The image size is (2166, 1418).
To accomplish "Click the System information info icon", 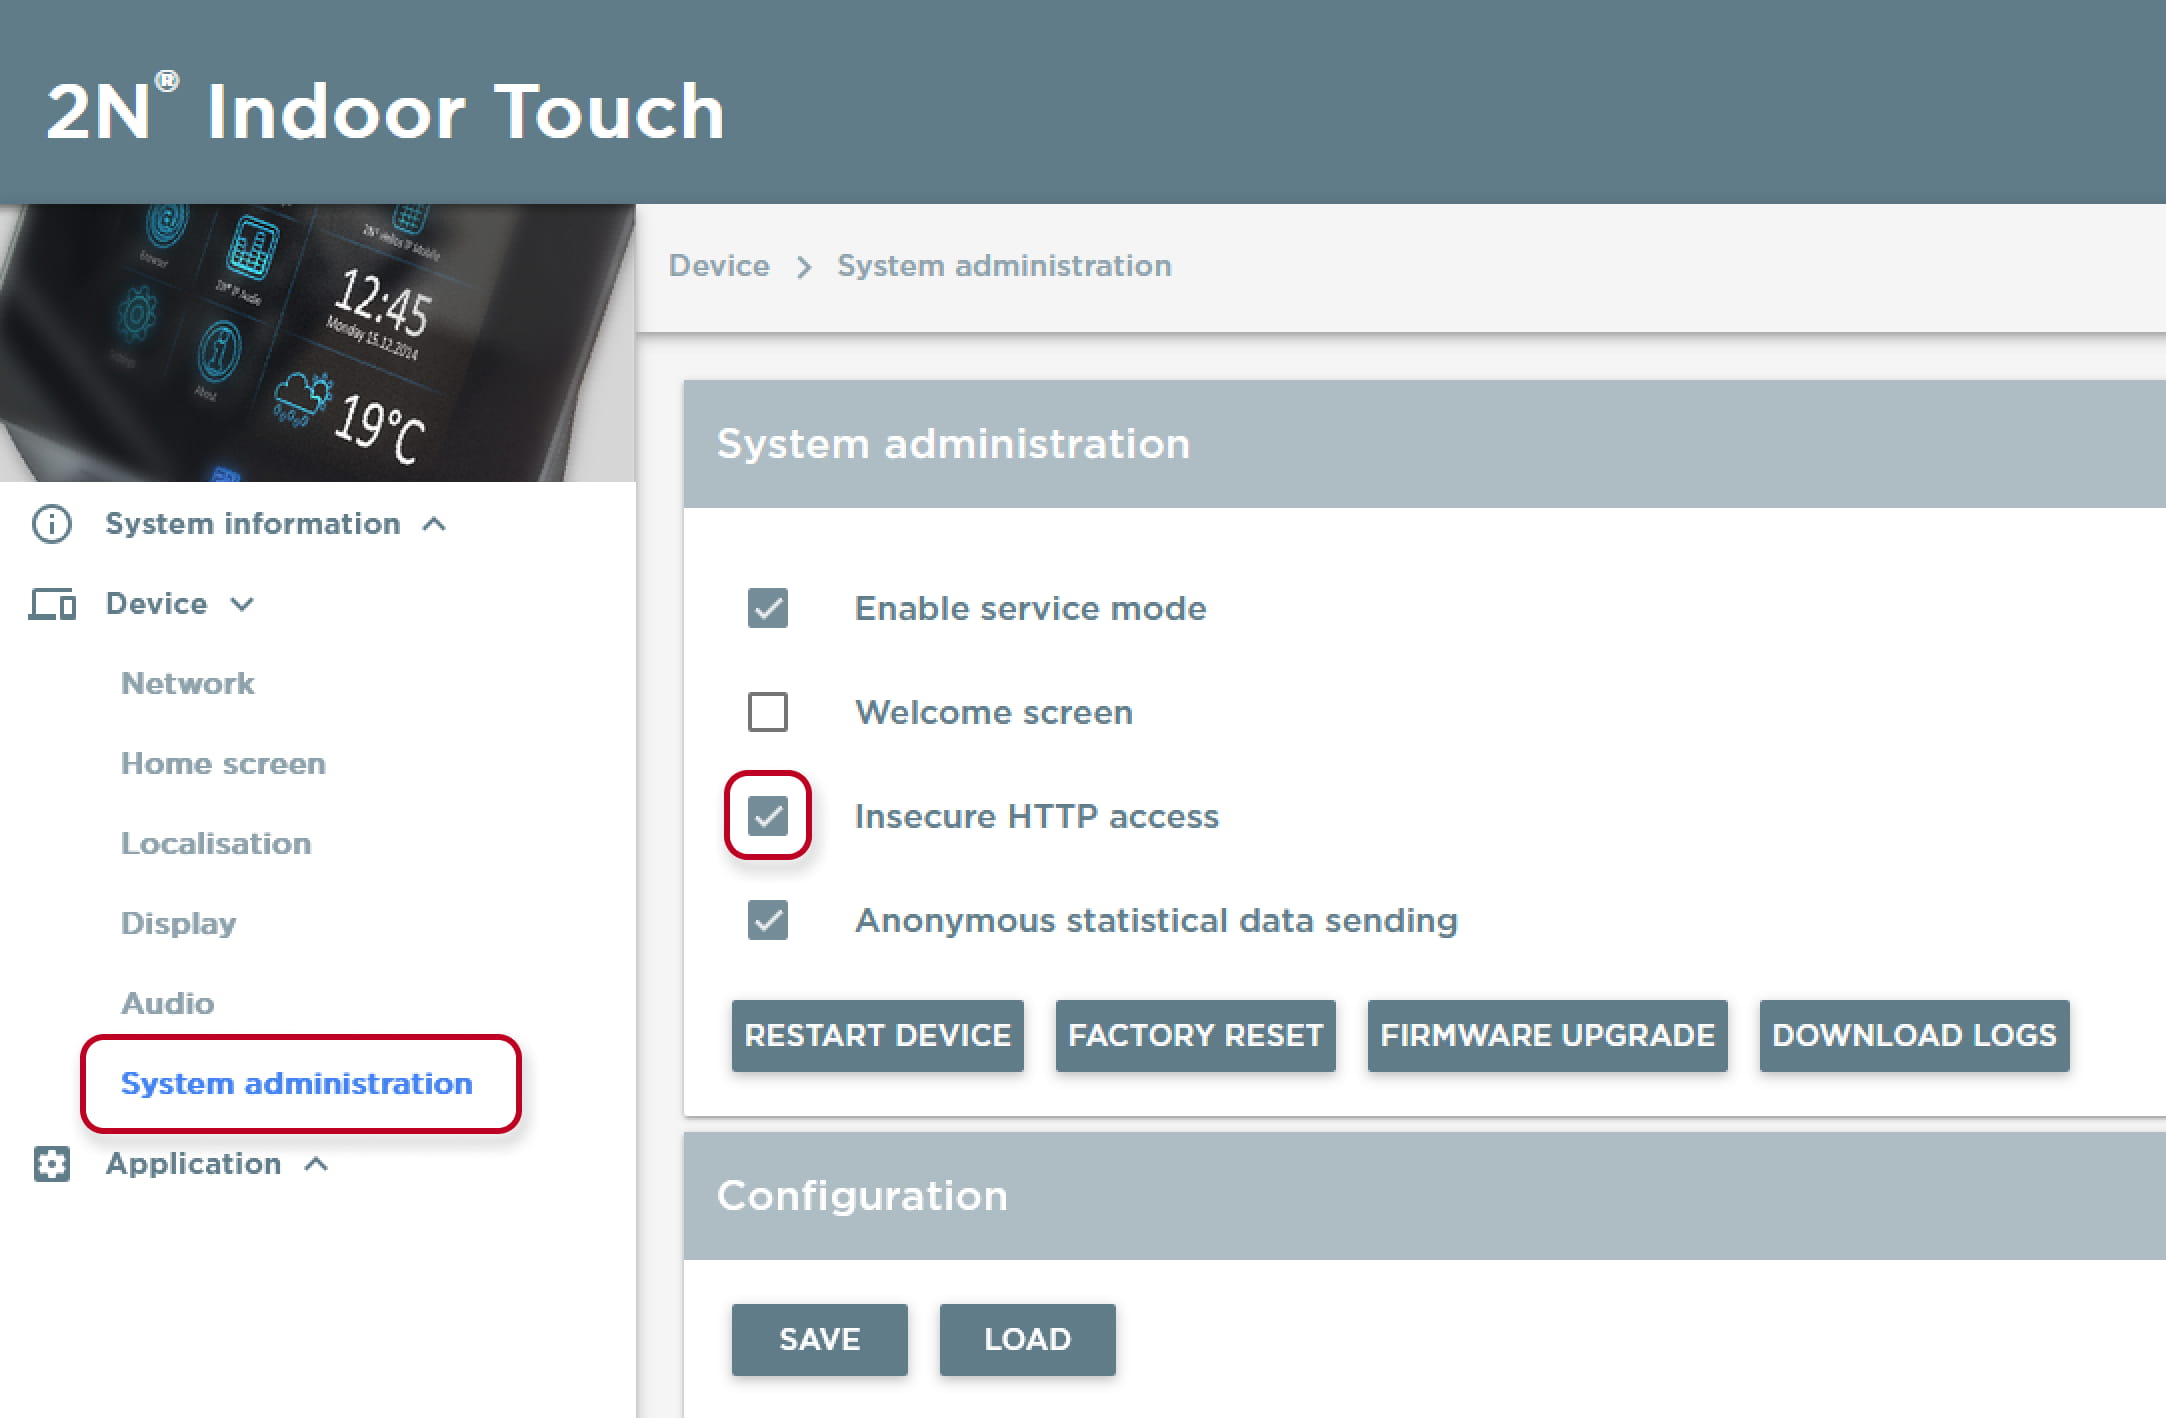I will point(52,524).
